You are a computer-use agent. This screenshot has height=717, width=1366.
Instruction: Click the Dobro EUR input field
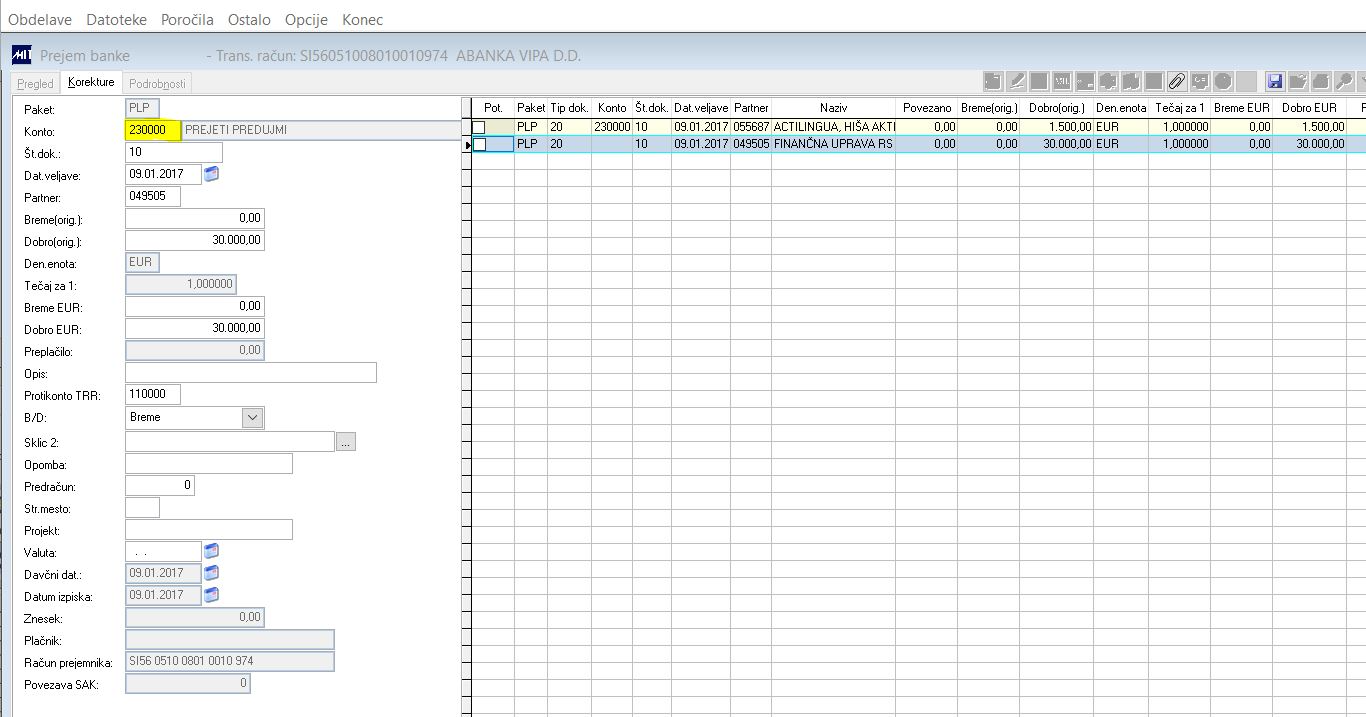(x=195, y=328)
